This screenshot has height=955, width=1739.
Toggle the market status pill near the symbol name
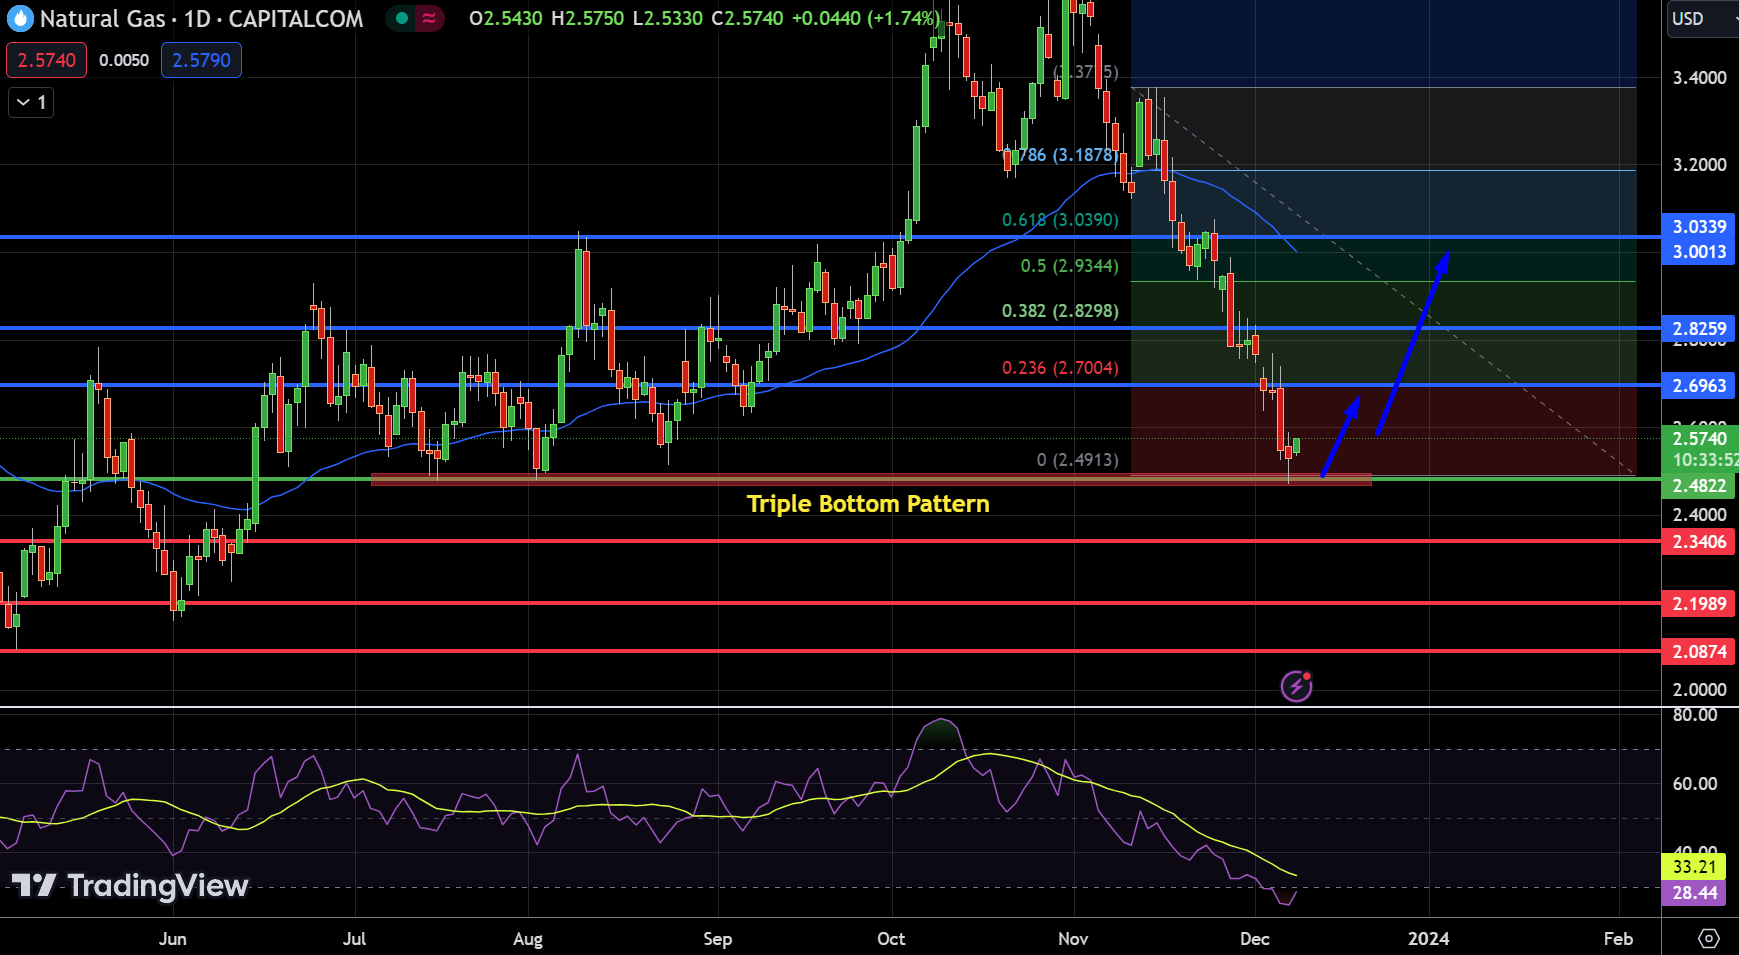pyautogui.click(x=414, y=18)
